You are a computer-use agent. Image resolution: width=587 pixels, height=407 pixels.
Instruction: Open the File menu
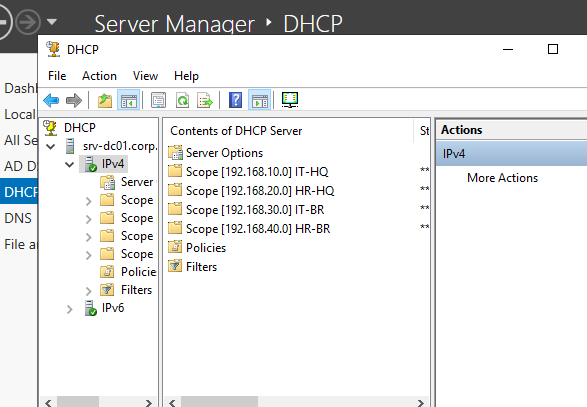click(x=57, y=76)
